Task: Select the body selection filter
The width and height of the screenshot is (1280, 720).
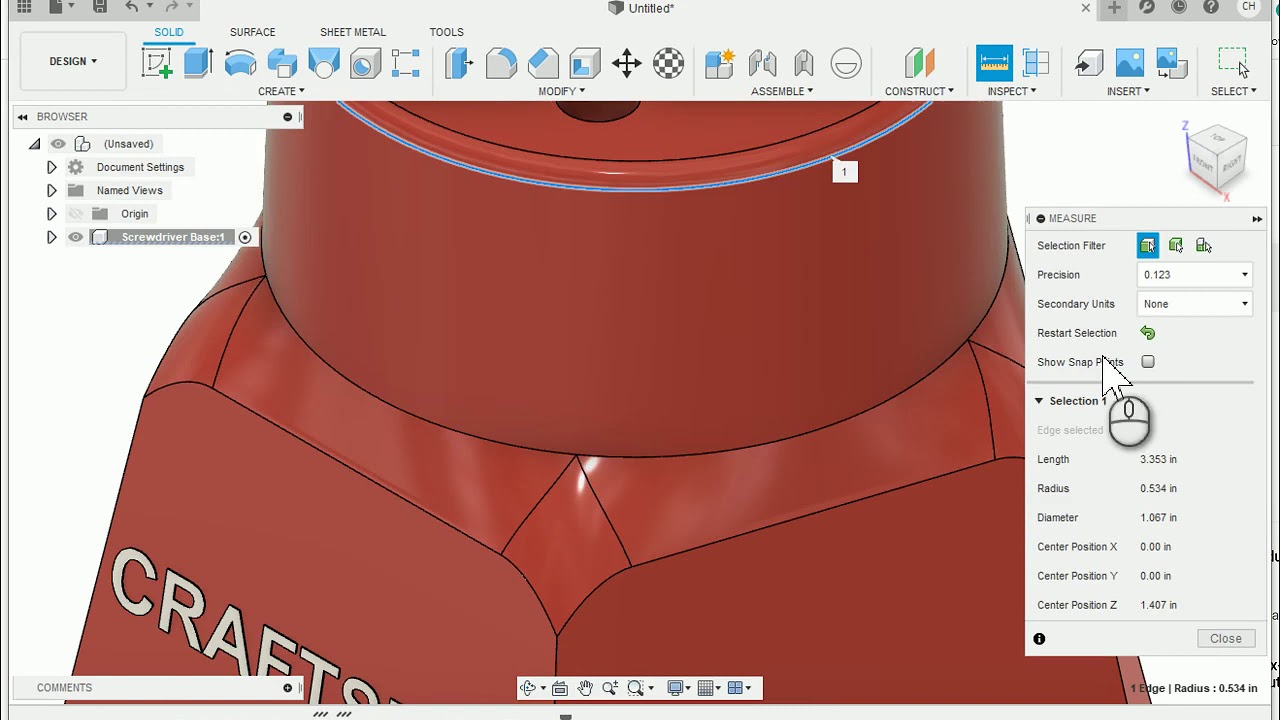Action: coord(1148,246)
